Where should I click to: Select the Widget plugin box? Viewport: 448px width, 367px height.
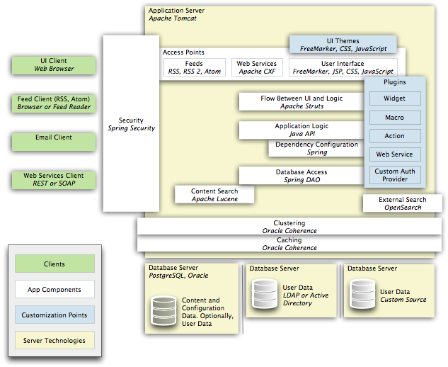(395, 99)
